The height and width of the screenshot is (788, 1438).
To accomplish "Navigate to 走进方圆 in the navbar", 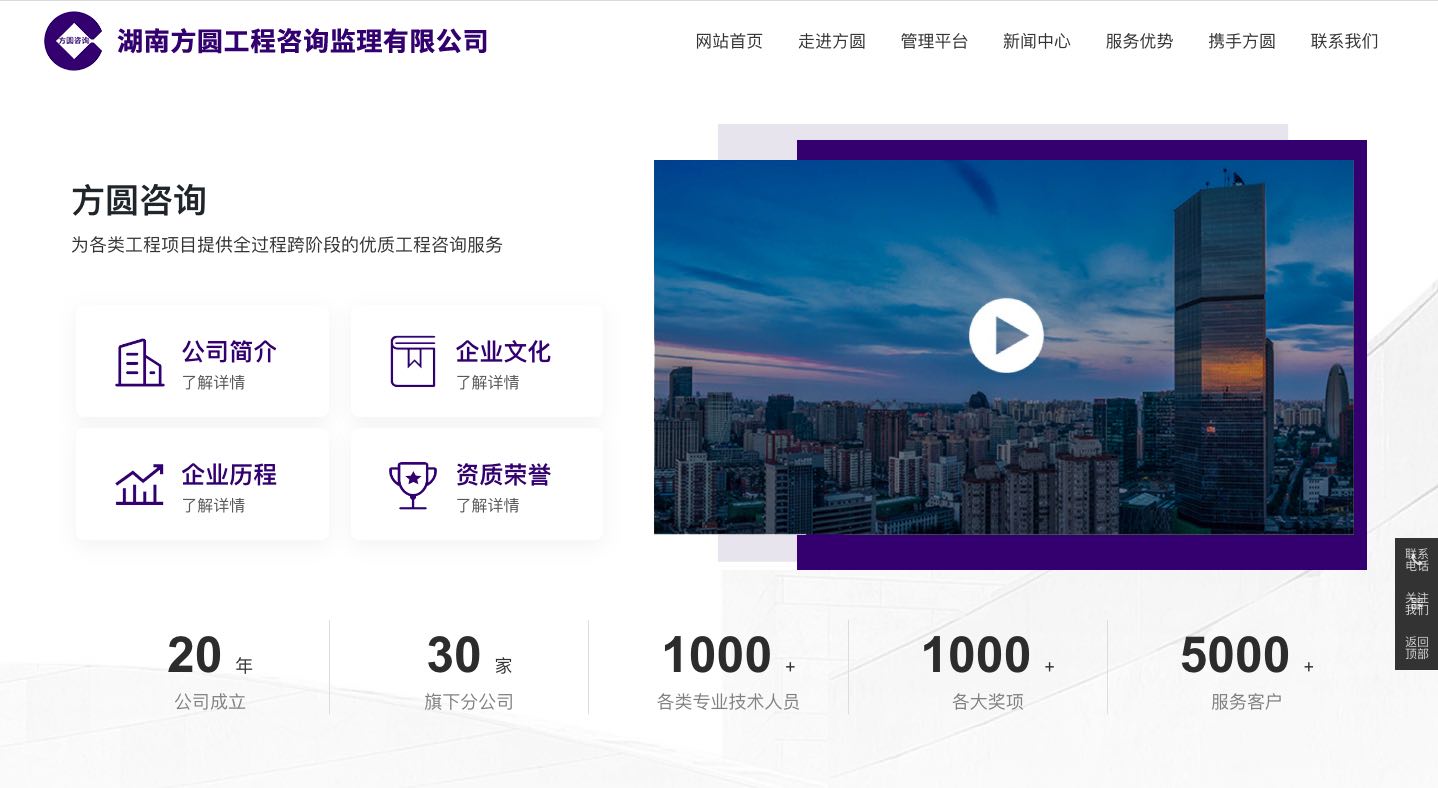I will coord(832,42).
